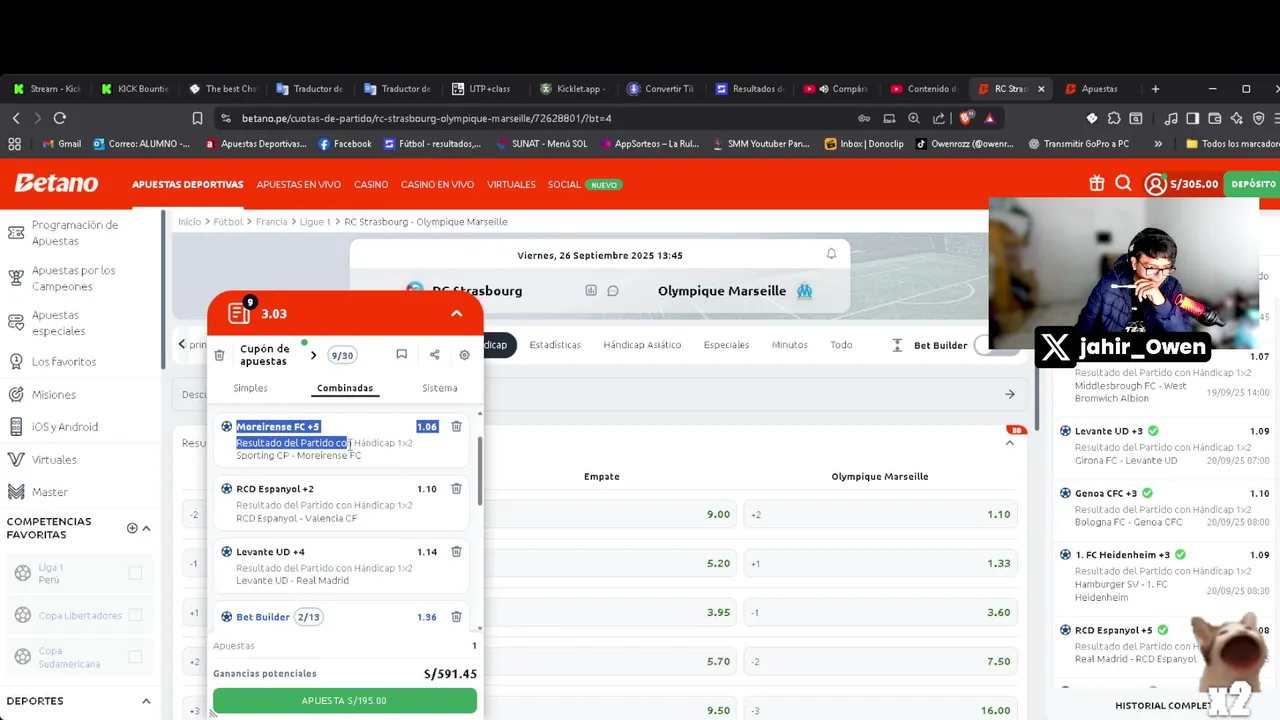
Task: Click the browser reload button
Action: [60, 118]
